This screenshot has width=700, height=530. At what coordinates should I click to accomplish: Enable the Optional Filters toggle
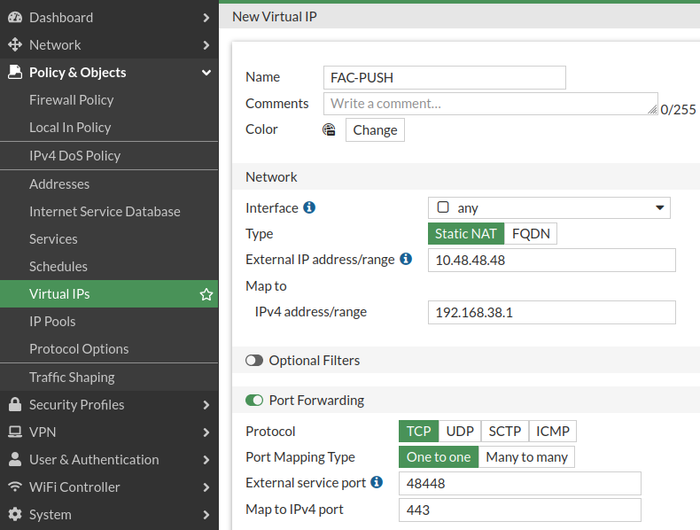pos(254,360)
